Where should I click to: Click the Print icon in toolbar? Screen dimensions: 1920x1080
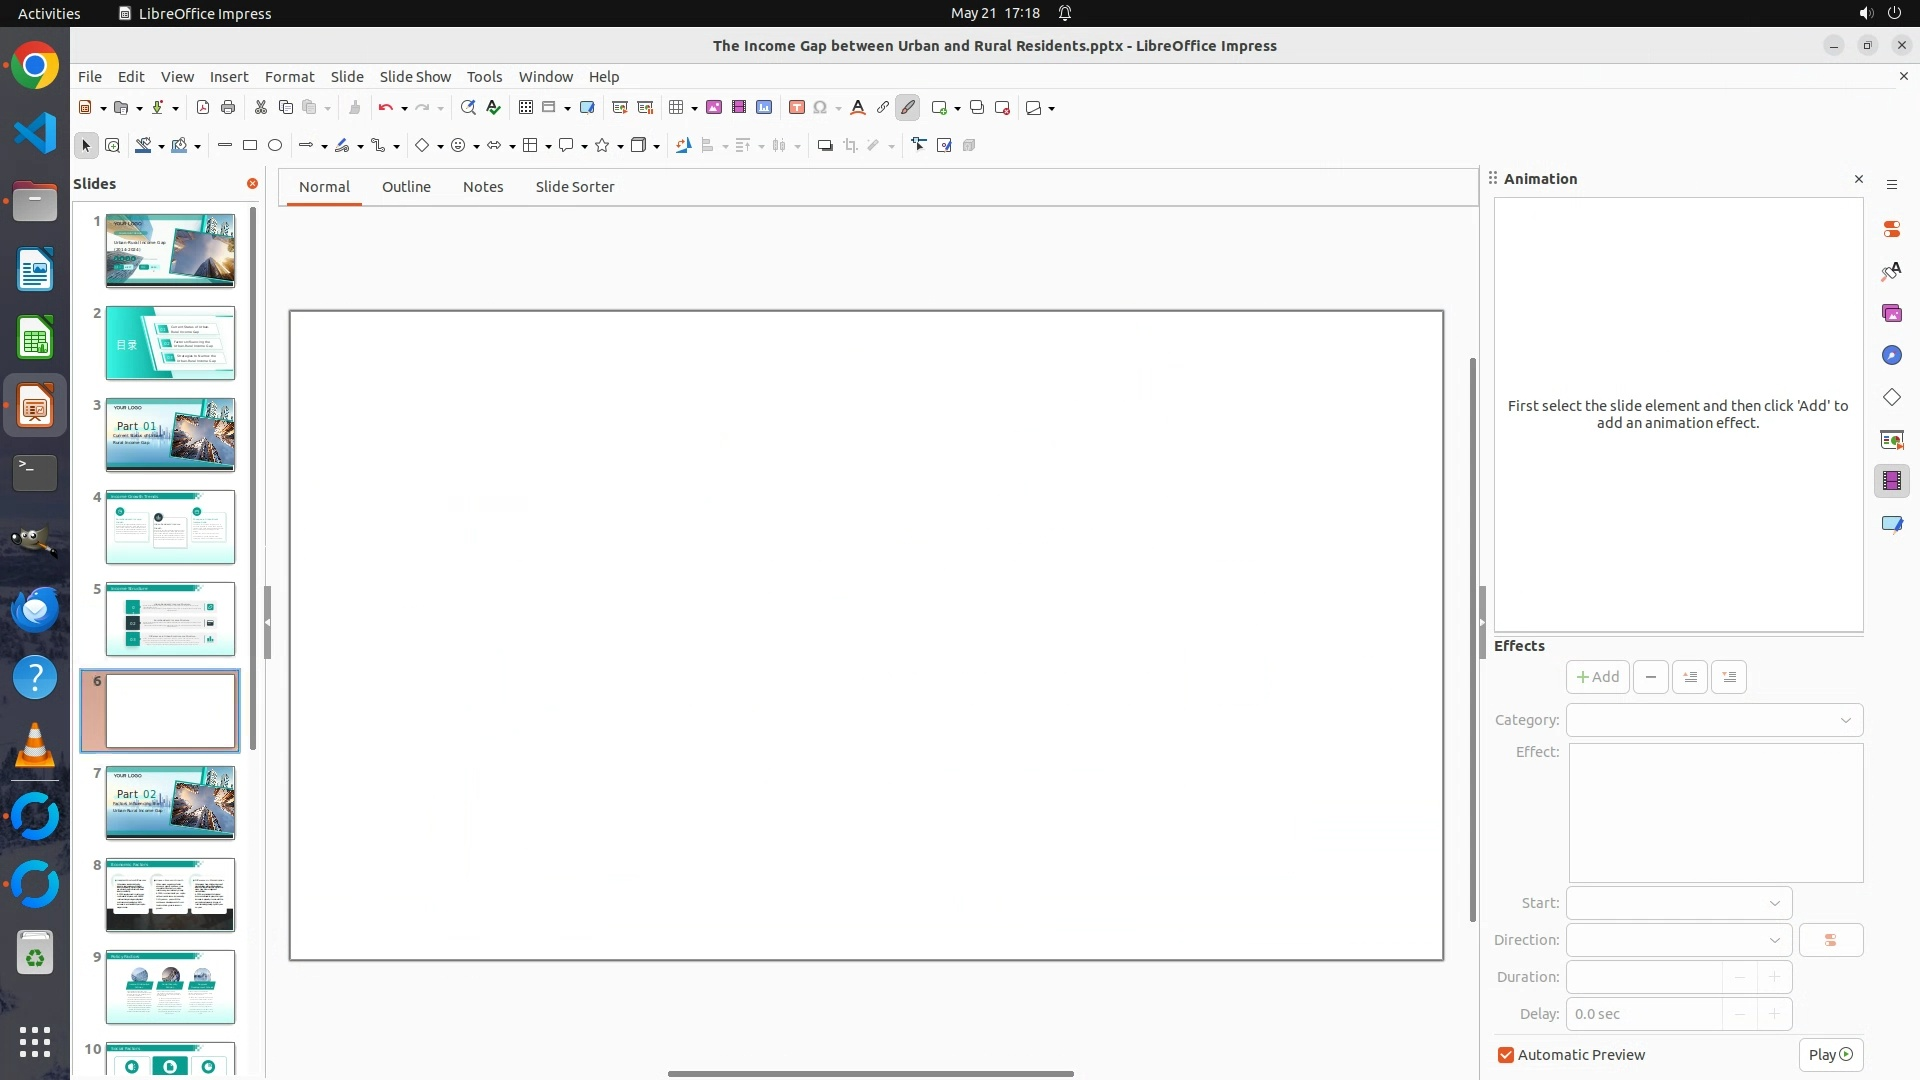point(228,108)
